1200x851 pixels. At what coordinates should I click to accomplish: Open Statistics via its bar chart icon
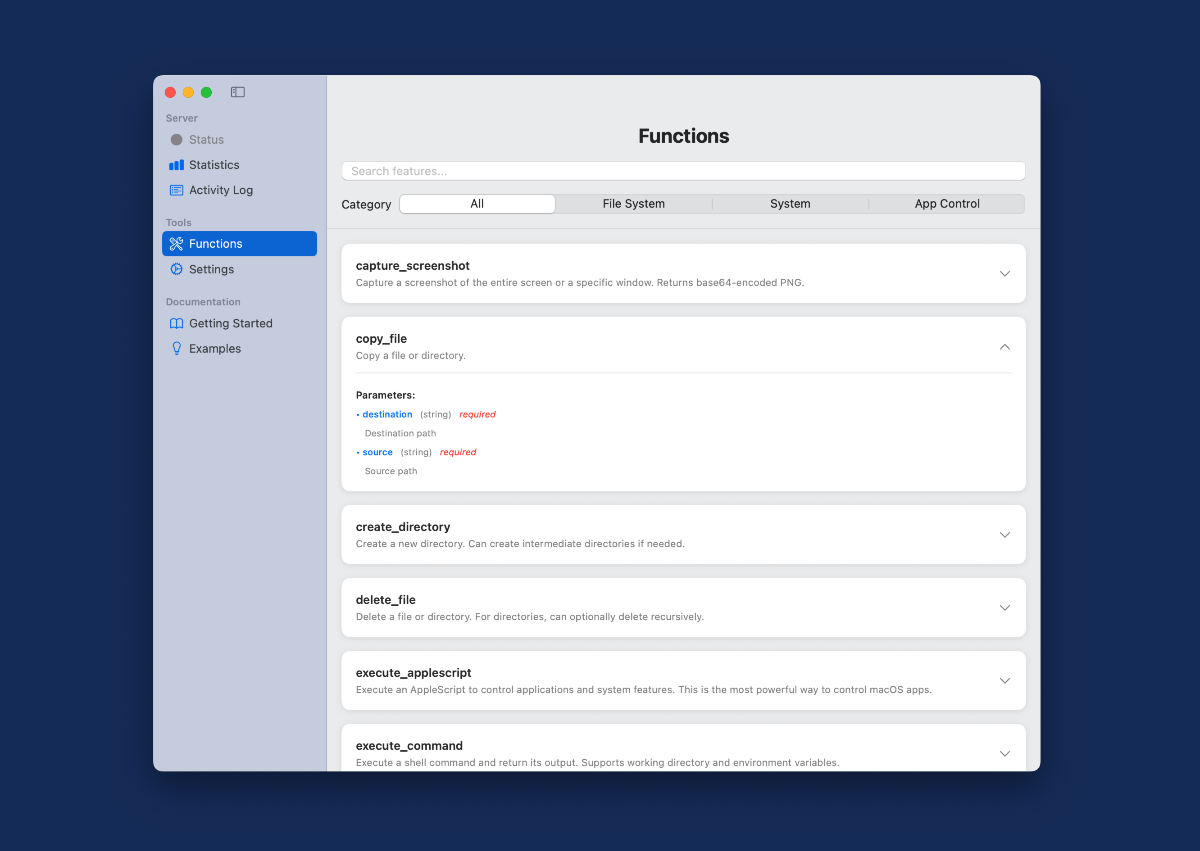pyautogui.click(x=176, y=165)
